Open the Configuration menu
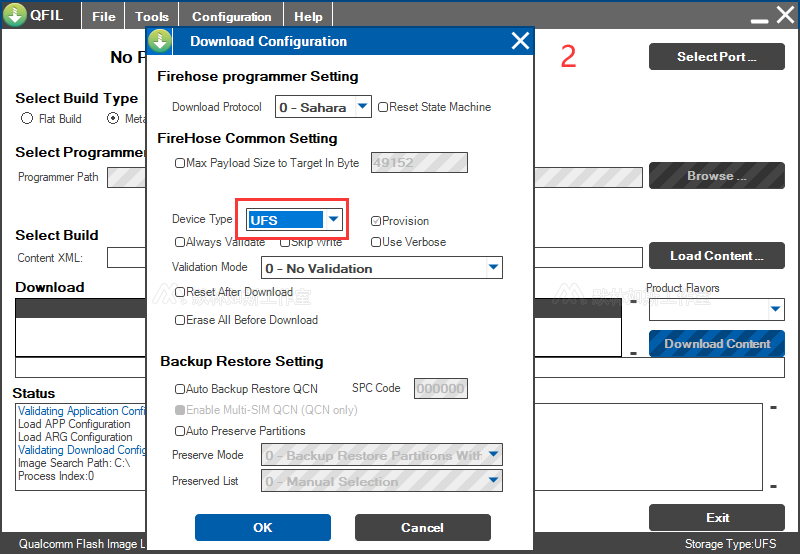Screen dimensions: 800x554 click(232, 16)
